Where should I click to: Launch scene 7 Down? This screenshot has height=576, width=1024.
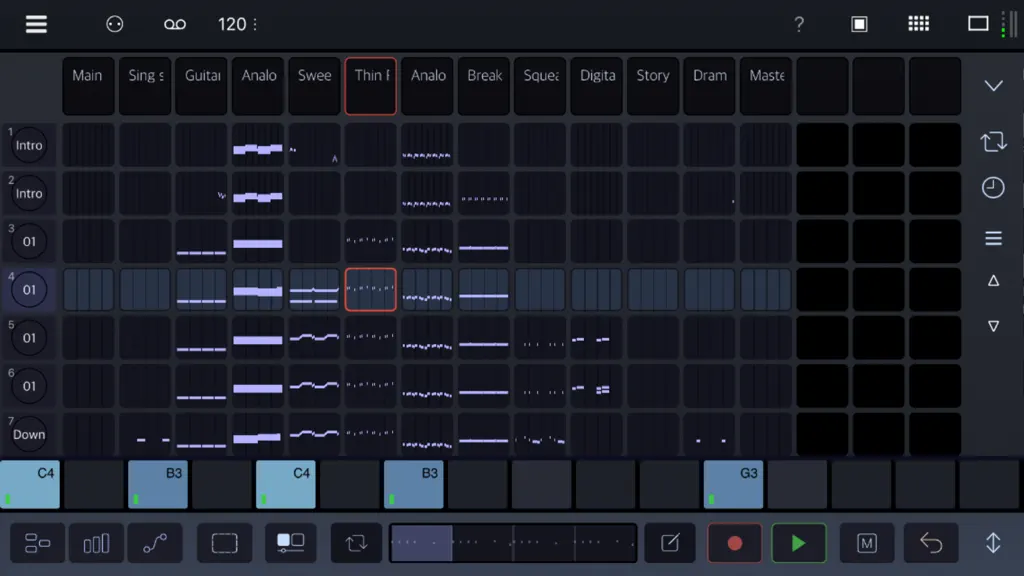coord(29,434)
